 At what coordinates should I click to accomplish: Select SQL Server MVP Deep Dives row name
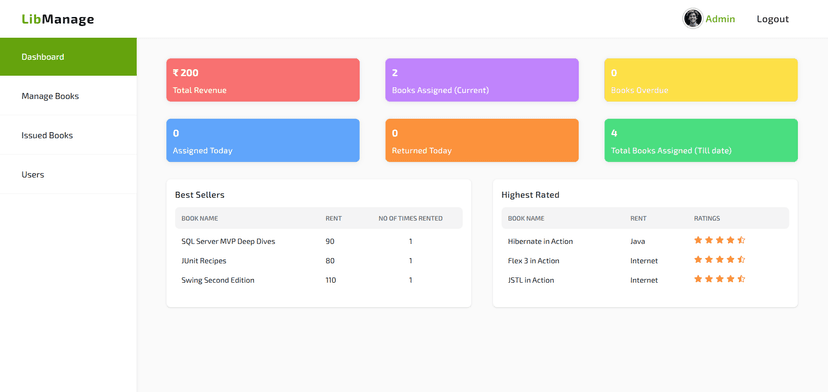pyautogui.click(x=228, y=241)
